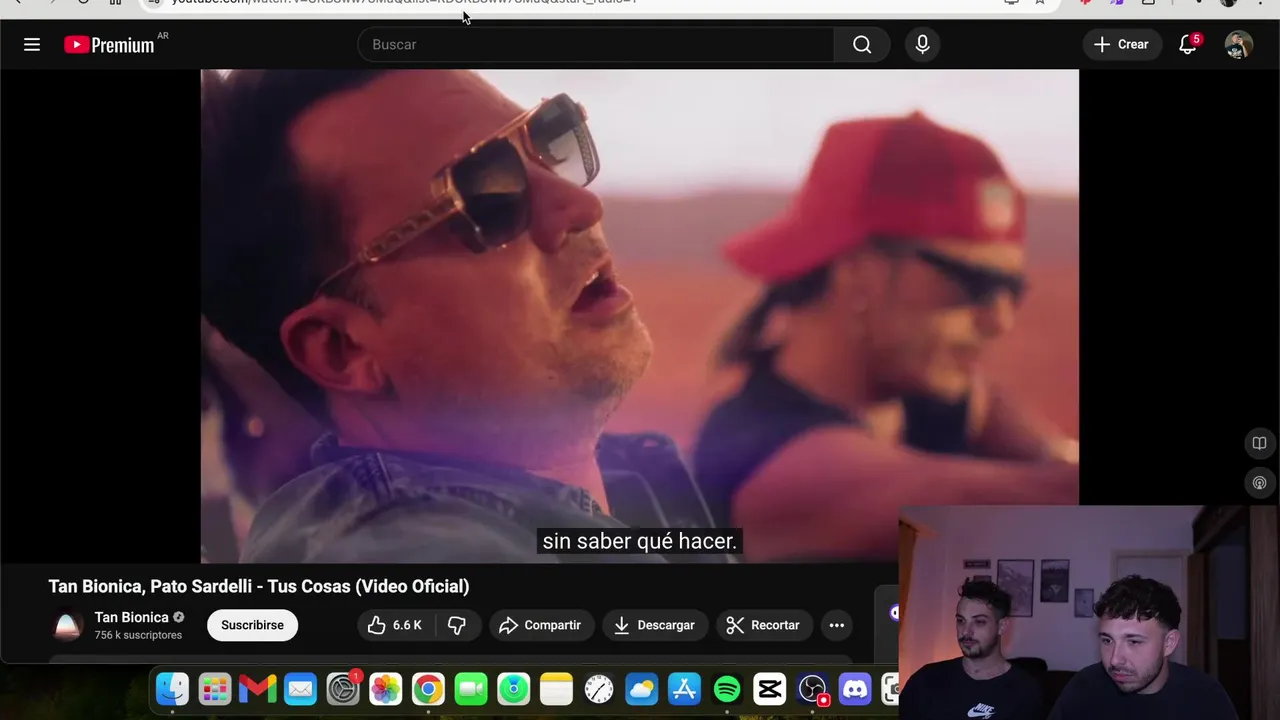Open the YouTube hamburger guide menu
This screenshot has height=720, width=1280.
[32, 44]
